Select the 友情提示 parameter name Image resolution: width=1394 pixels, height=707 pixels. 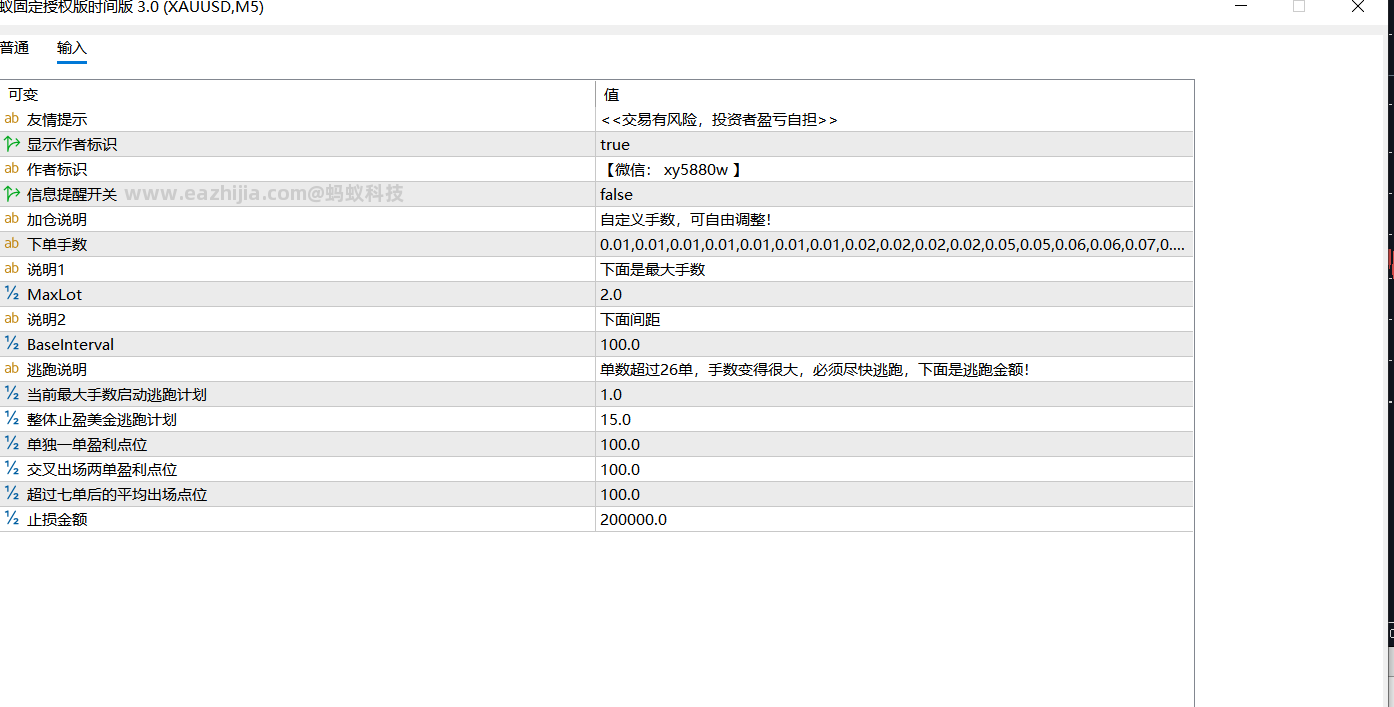pos(57,119)
